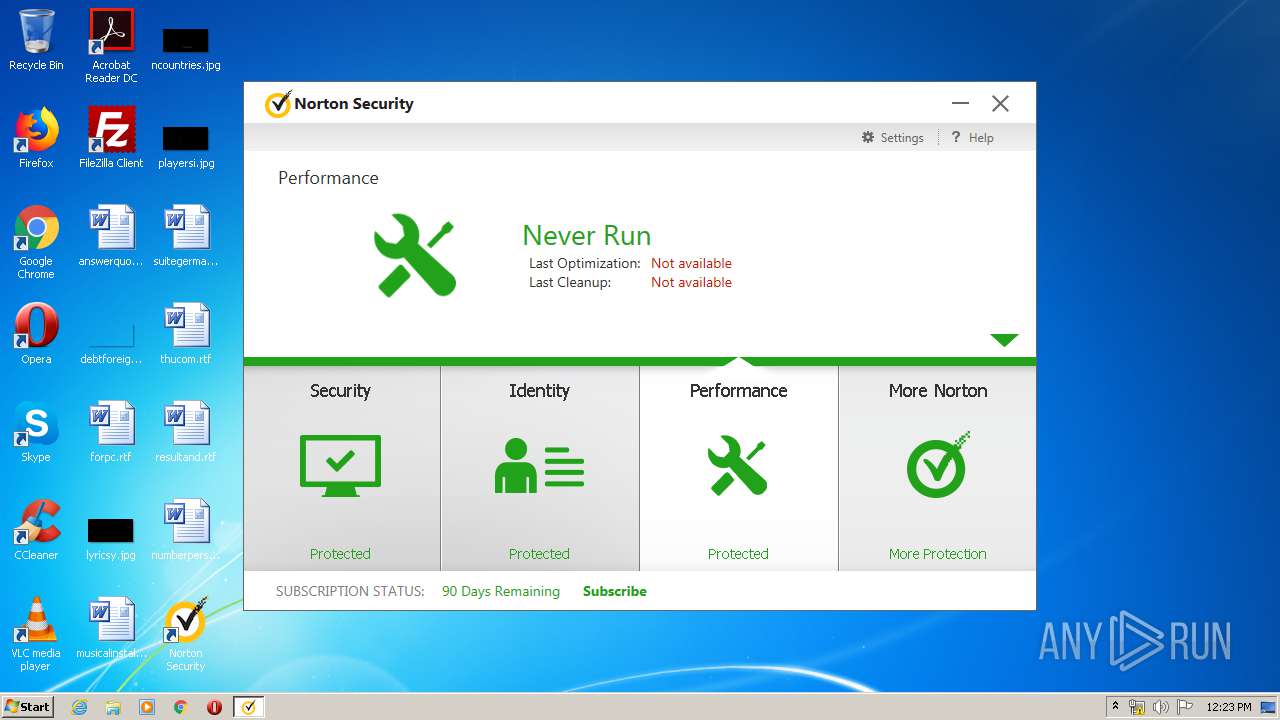Image resolution: width=1280 pixels, height=720 pixels.
Task: Click the taskbar clock showing 12:23 PM
Action: tap(1229, 707)
